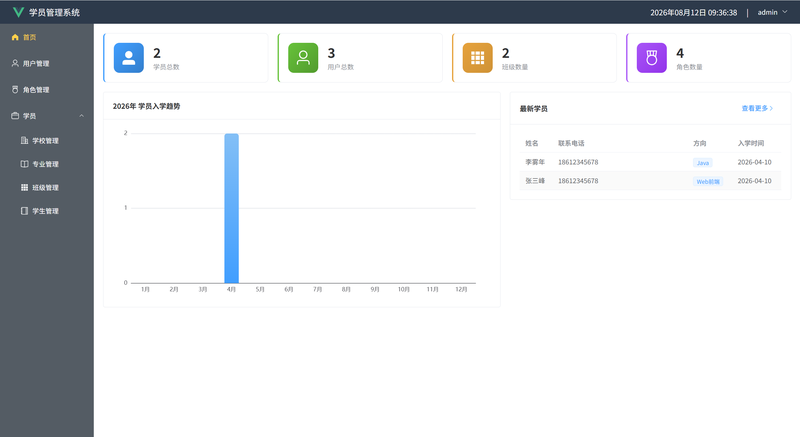Click the 12月 label on chart axis
This screenshot has width=800, height=437.
461,289
